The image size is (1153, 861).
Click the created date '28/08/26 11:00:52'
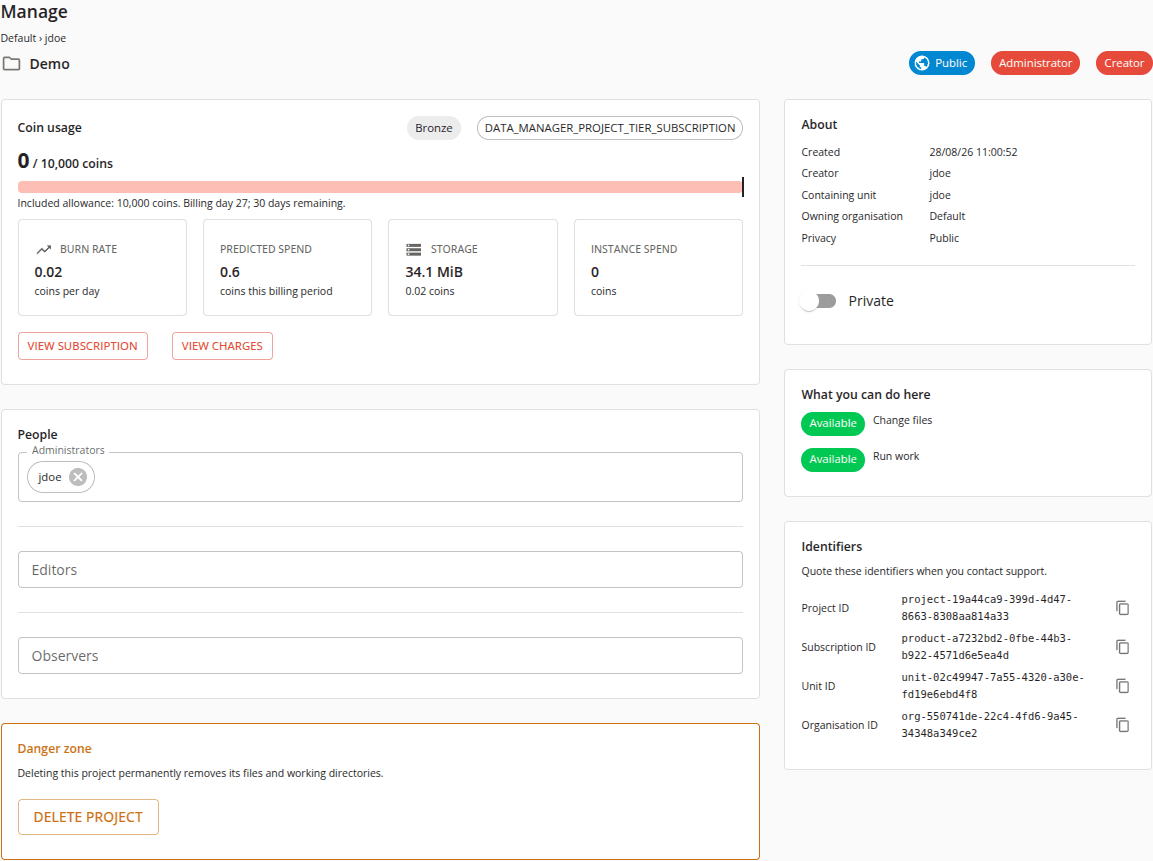[x=973, y=152]
